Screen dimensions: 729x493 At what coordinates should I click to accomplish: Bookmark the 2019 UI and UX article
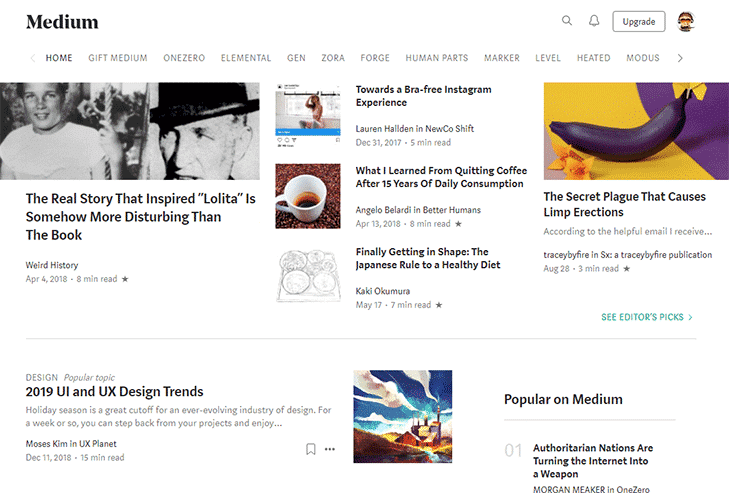pyautogui.click(x=311, y=449)
